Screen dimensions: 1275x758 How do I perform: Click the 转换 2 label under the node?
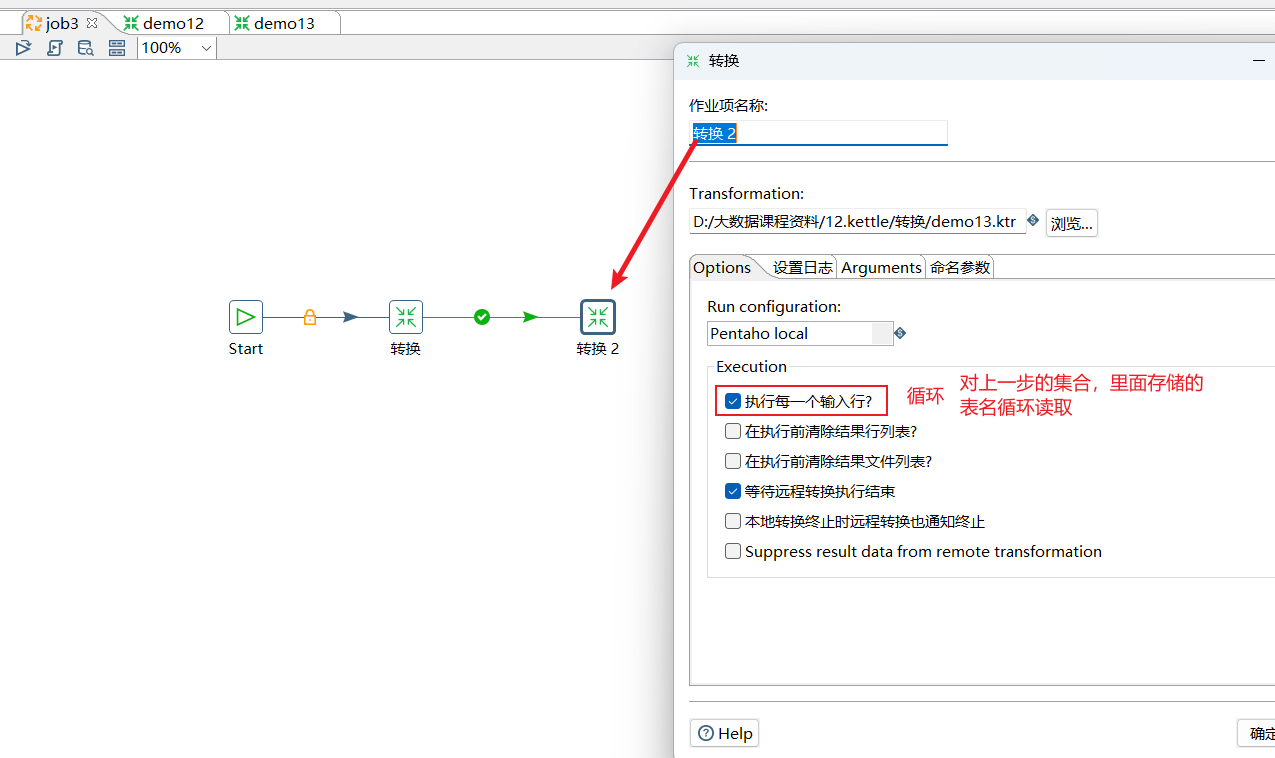coord(598,349)
